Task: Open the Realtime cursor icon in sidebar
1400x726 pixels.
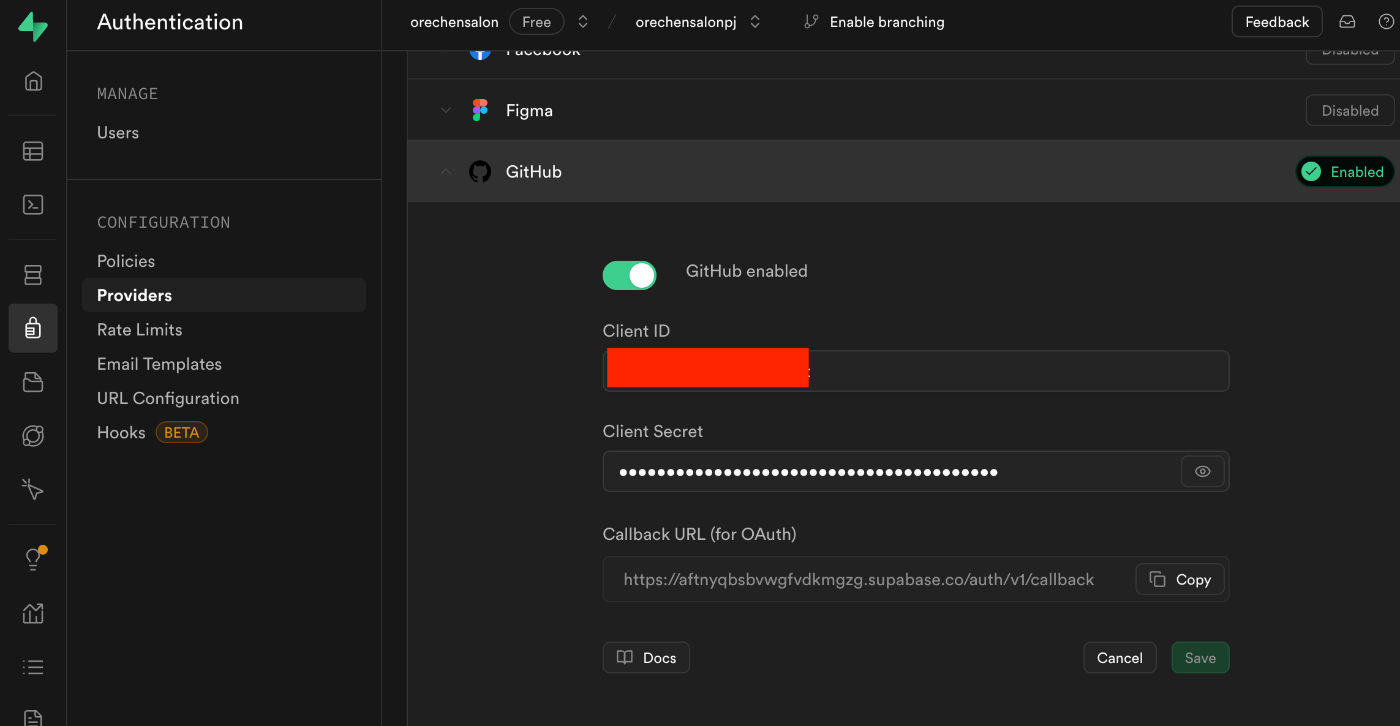Action: (33, 490)
